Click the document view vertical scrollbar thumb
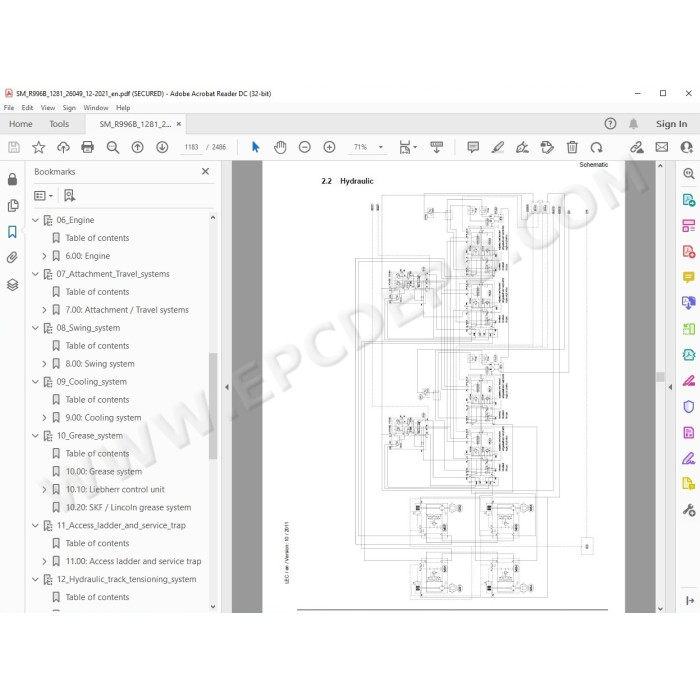This screenshot has height=700, width=700. [660, 376]
